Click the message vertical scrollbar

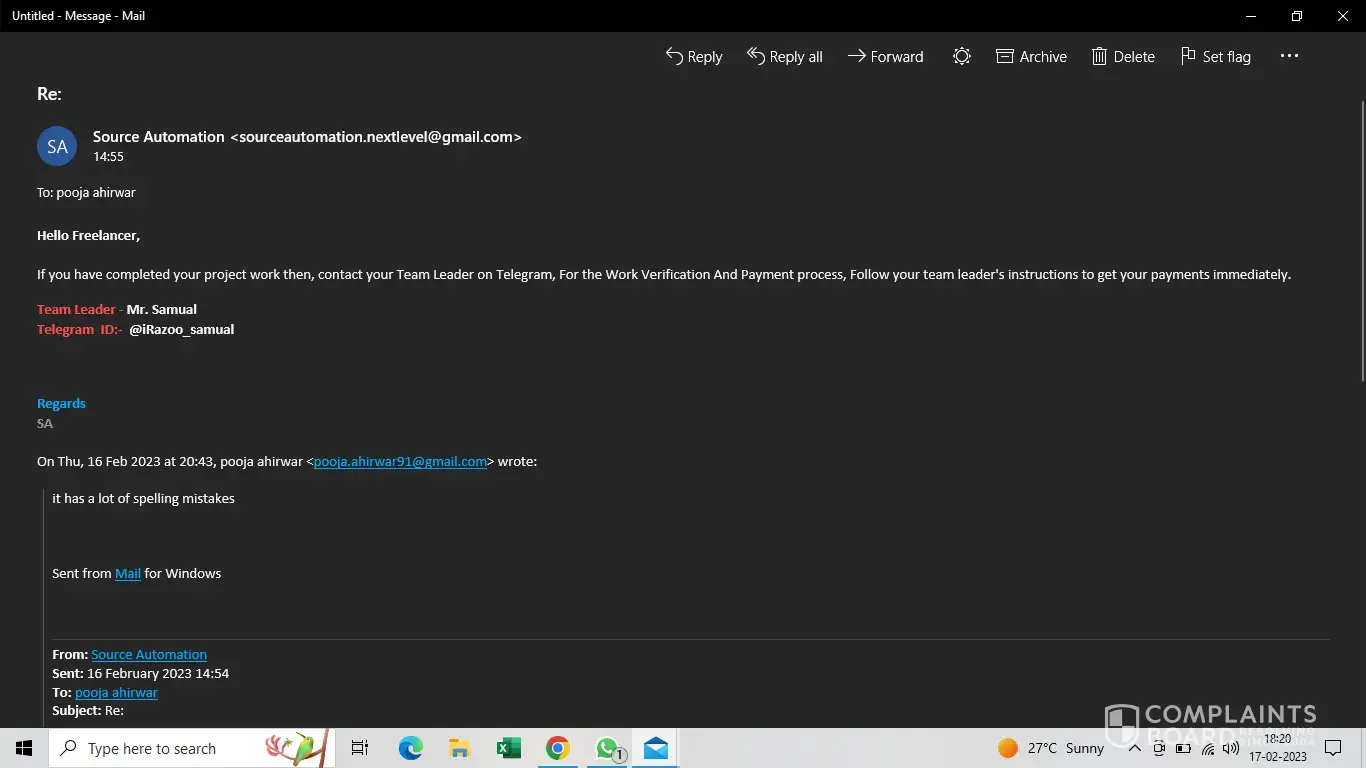(1362, 240)
